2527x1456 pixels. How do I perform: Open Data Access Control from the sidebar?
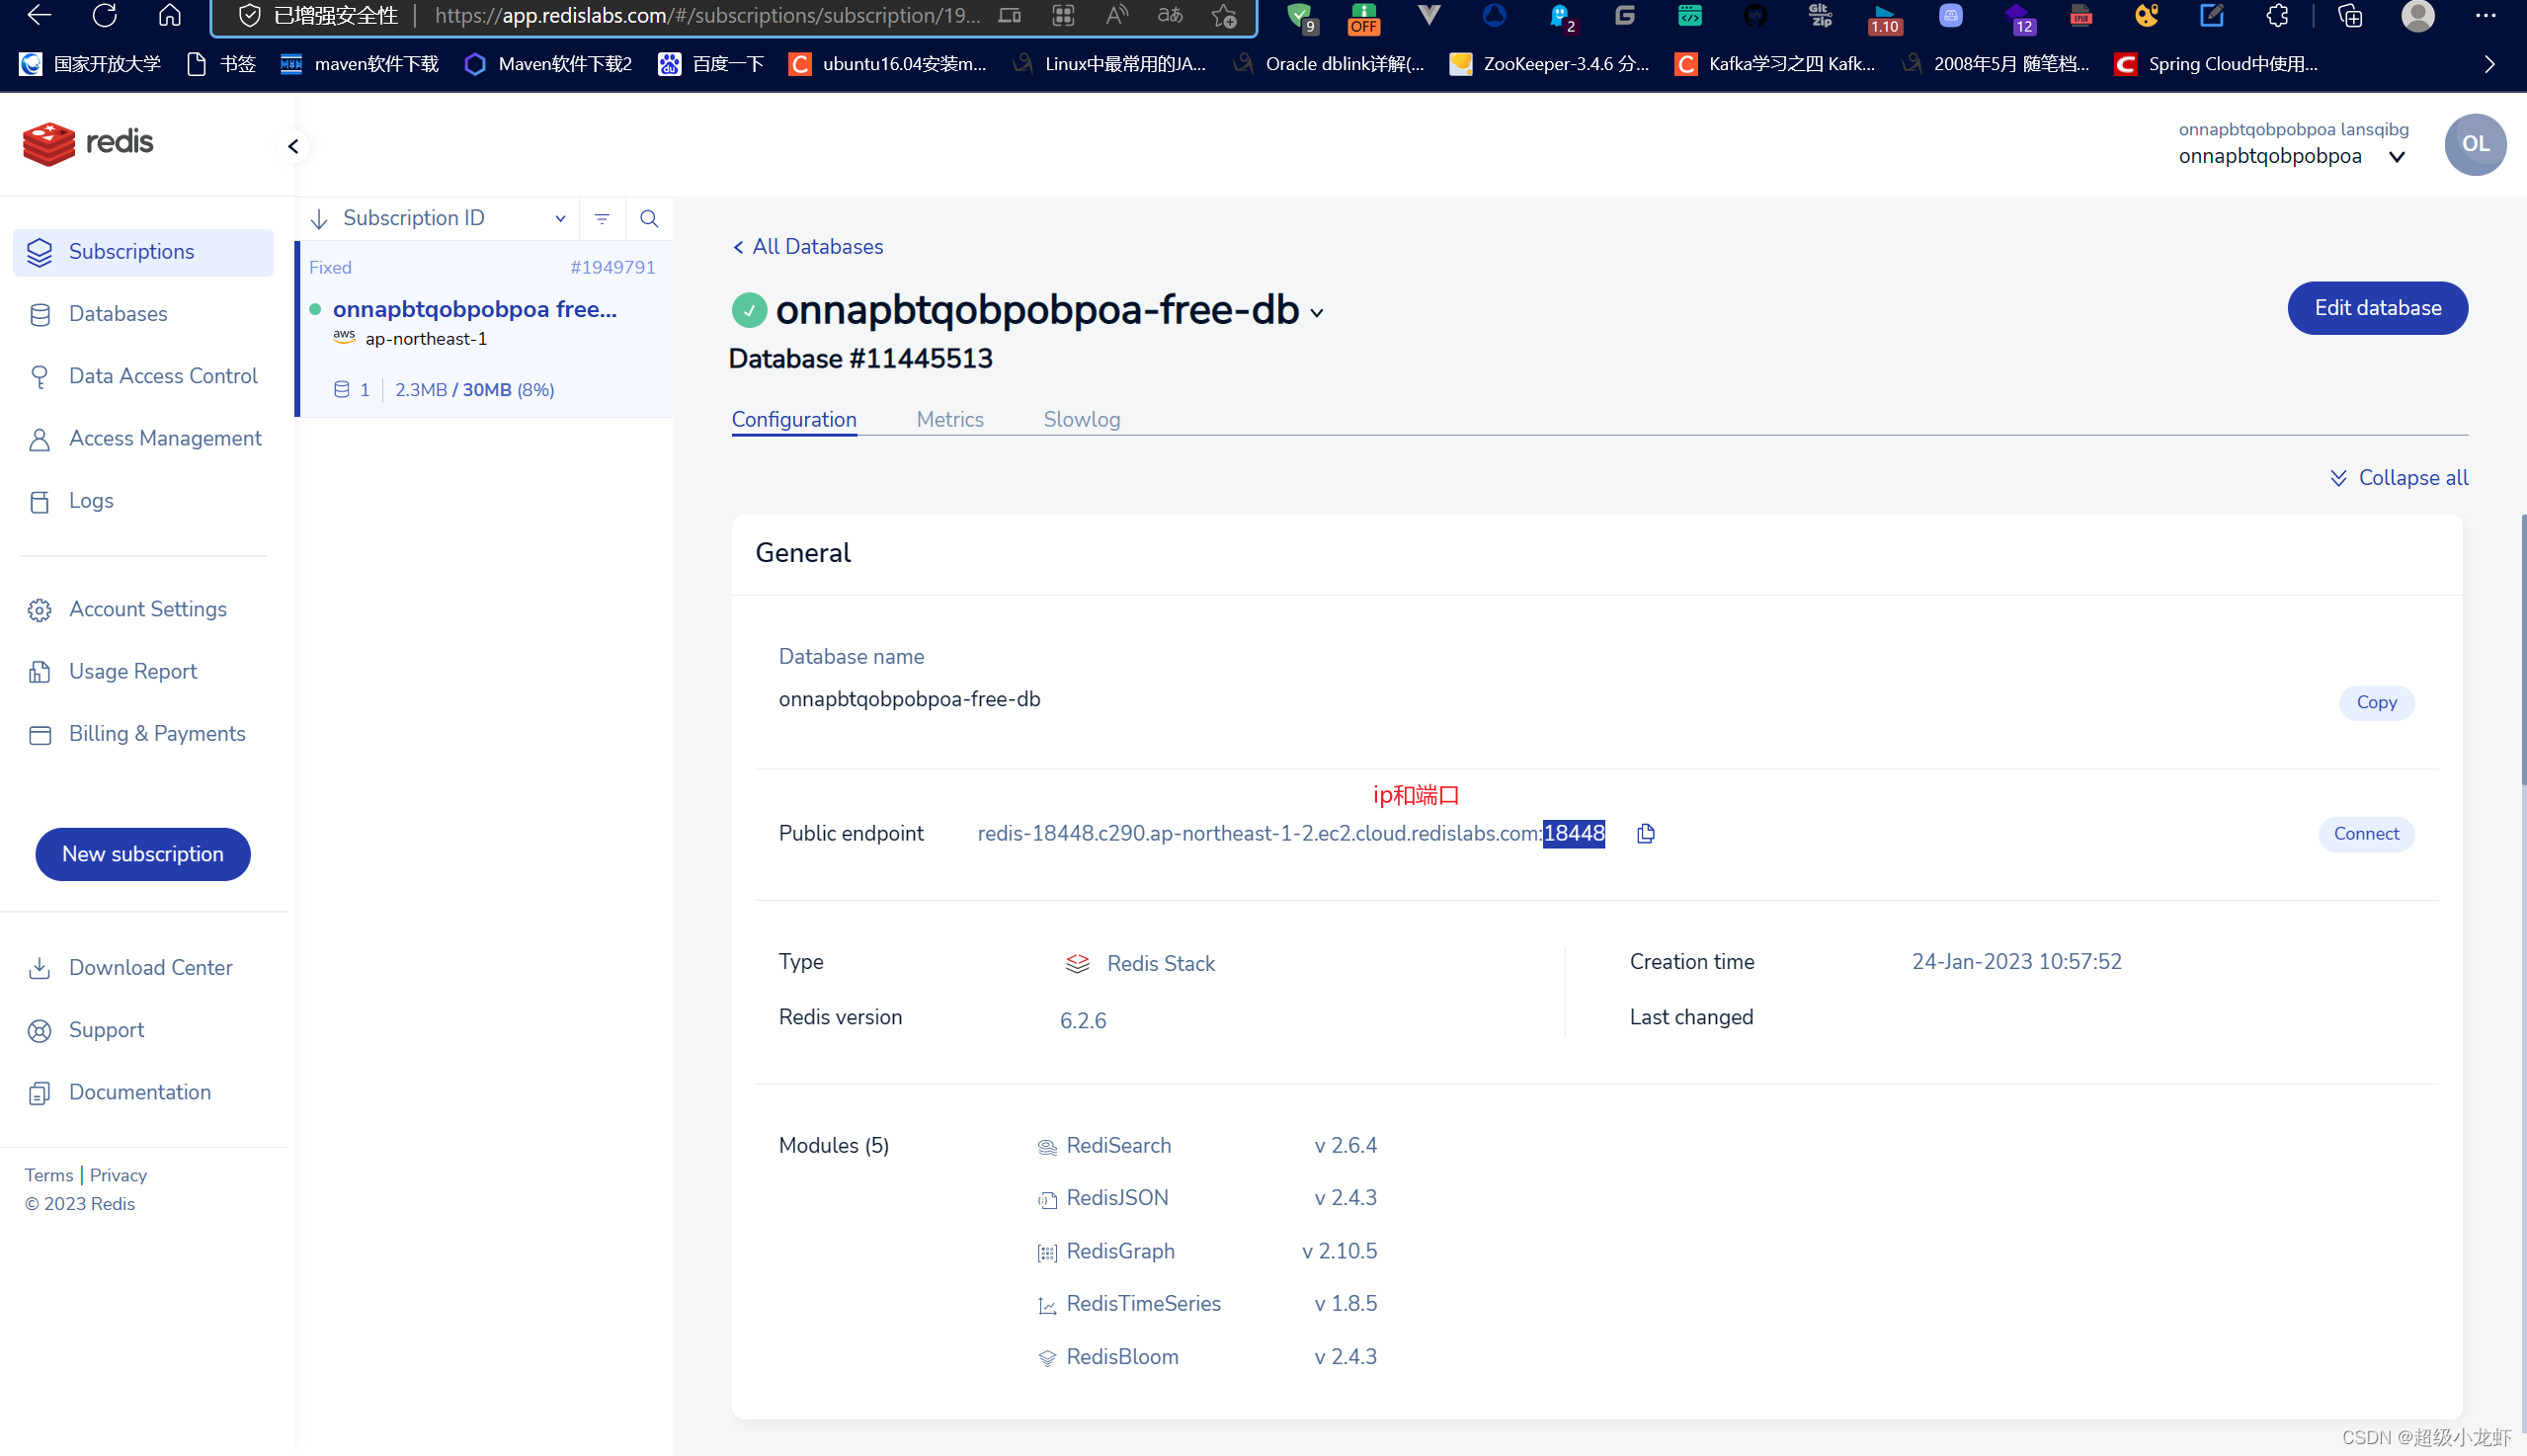(x=162, y=376)
